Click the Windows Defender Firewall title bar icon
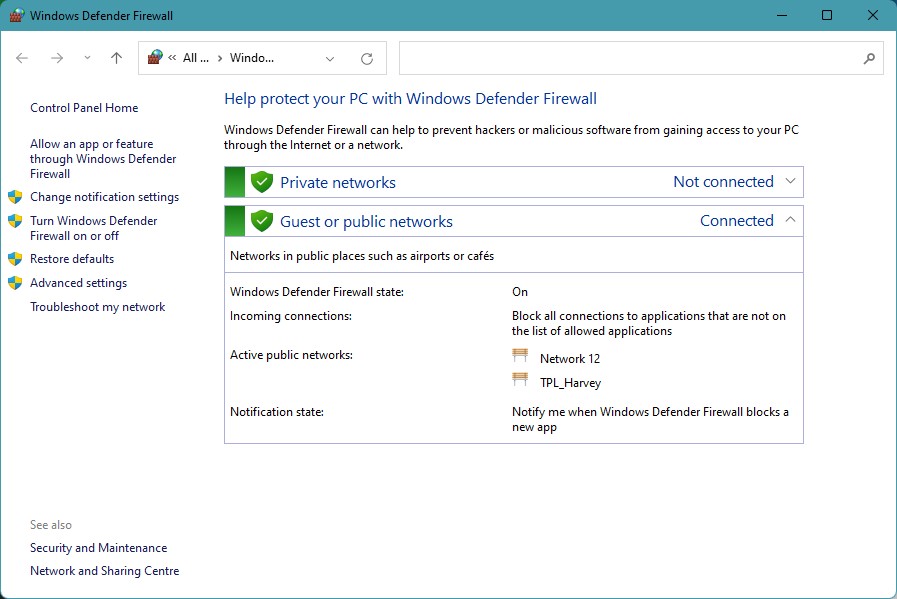 (x=17, y=15)
